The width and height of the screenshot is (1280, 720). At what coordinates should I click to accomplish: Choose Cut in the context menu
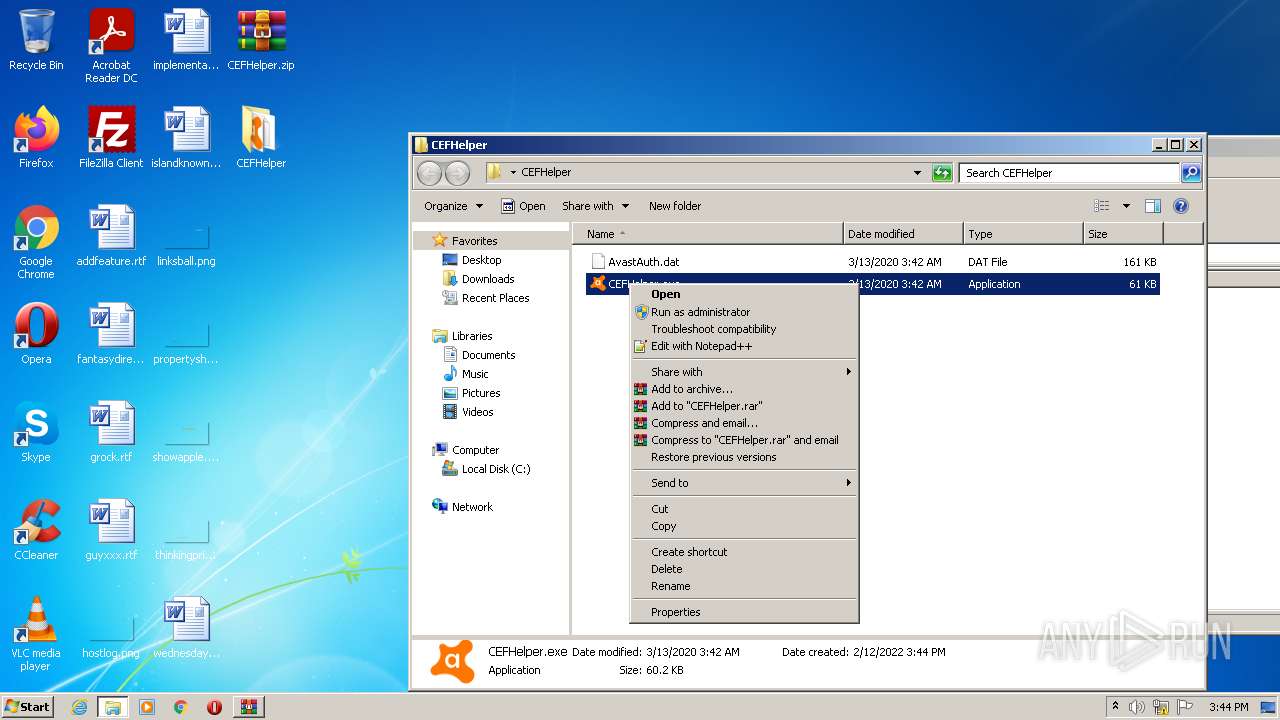[744, 509]
